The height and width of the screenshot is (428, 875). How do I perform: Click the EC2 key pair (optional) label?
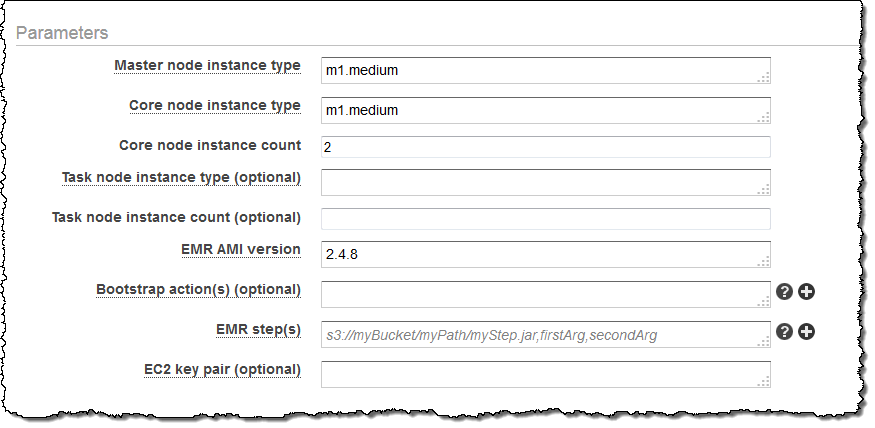point(222,370)
